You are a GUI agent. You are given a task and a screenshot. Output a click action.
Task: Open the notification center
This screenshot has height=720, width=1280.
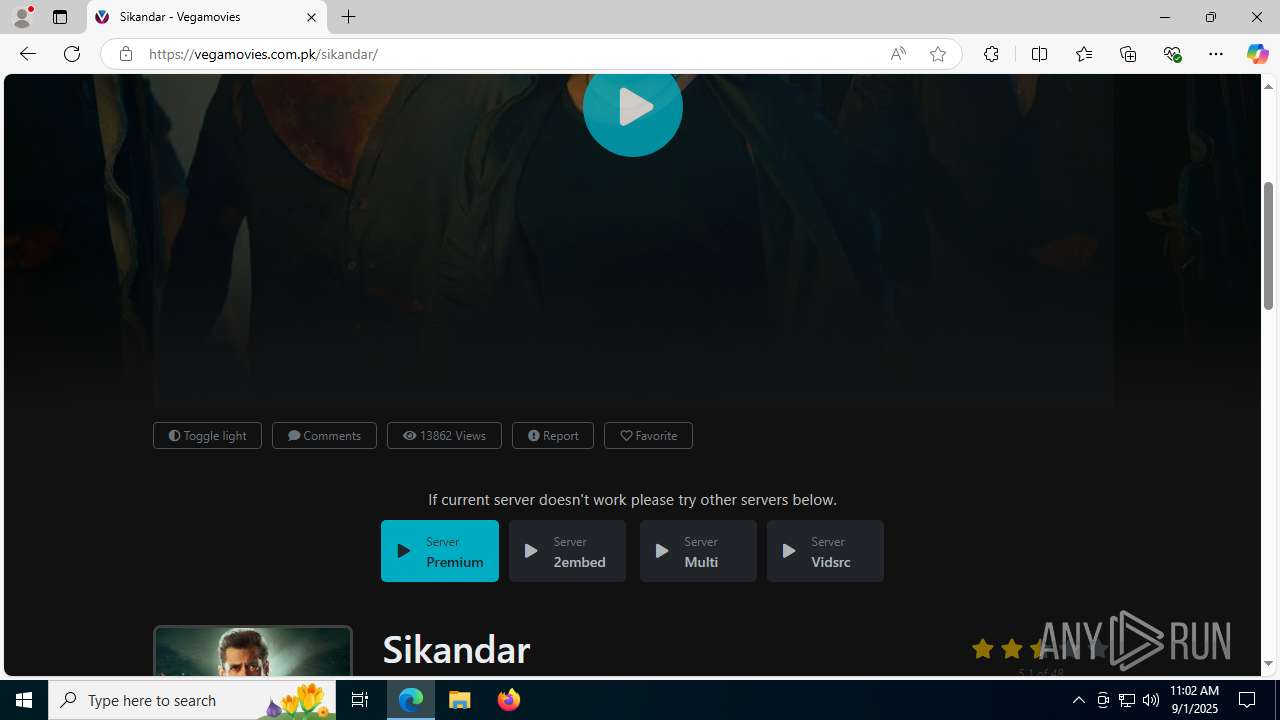tap(1248, 700)
